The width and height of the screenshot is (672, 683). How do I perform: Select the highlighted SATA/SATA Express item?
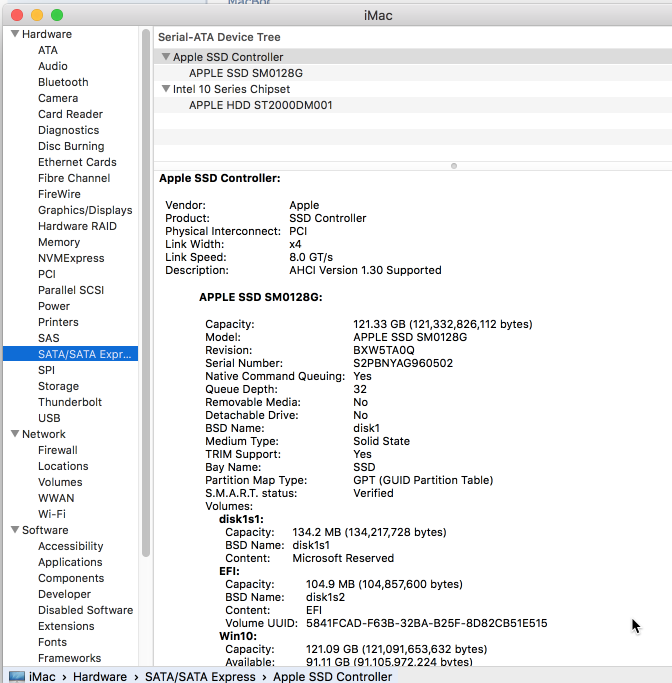pyautogui.click(x=71, y=354)
